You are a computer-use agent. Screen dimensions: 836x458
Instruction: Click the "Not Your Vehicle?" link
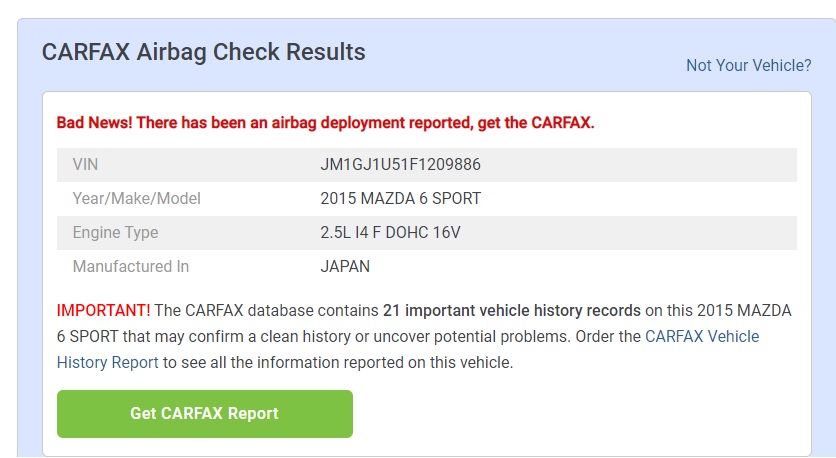(748, 65)
